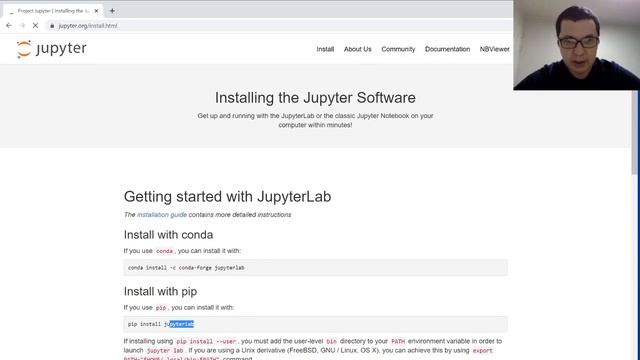Click the highlighted jupyterlab pip command
The height and width of the screenshot is (360, 640).
pyautogui.click(x=181, y=324)
